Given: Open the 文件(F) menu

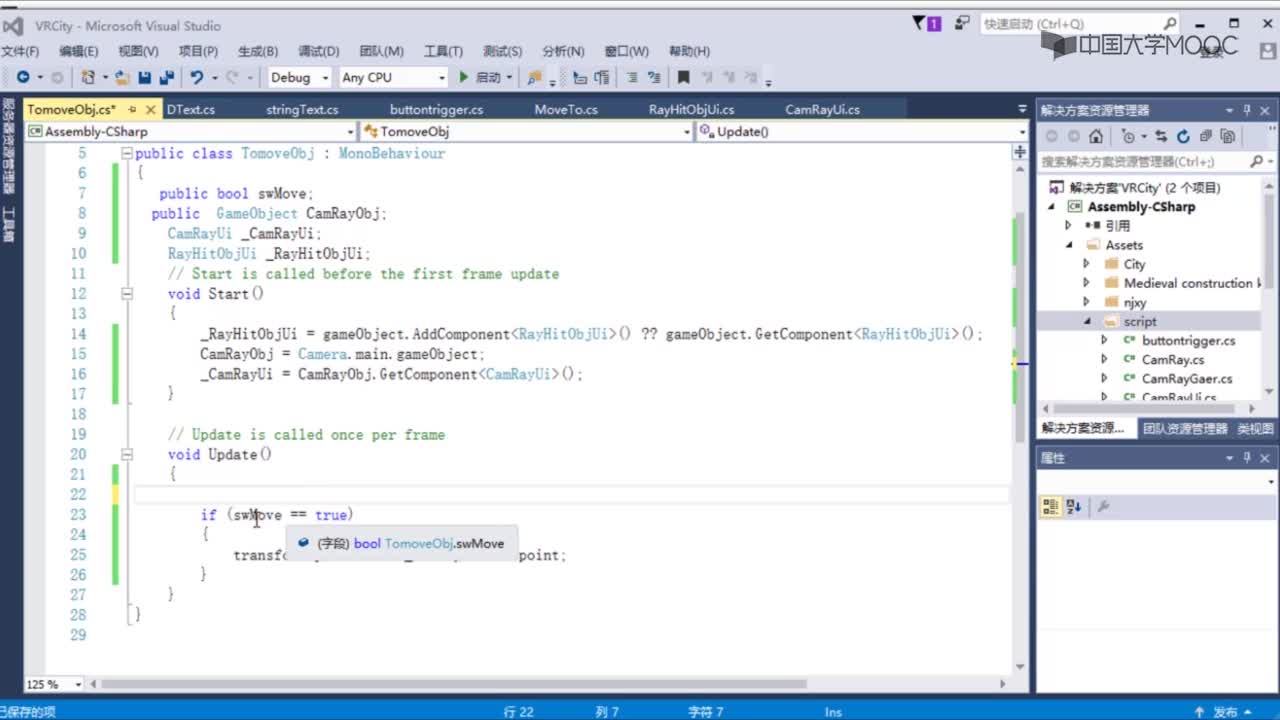Looking at the screenshot, I should pyautogui.click(x=20, y=51).
